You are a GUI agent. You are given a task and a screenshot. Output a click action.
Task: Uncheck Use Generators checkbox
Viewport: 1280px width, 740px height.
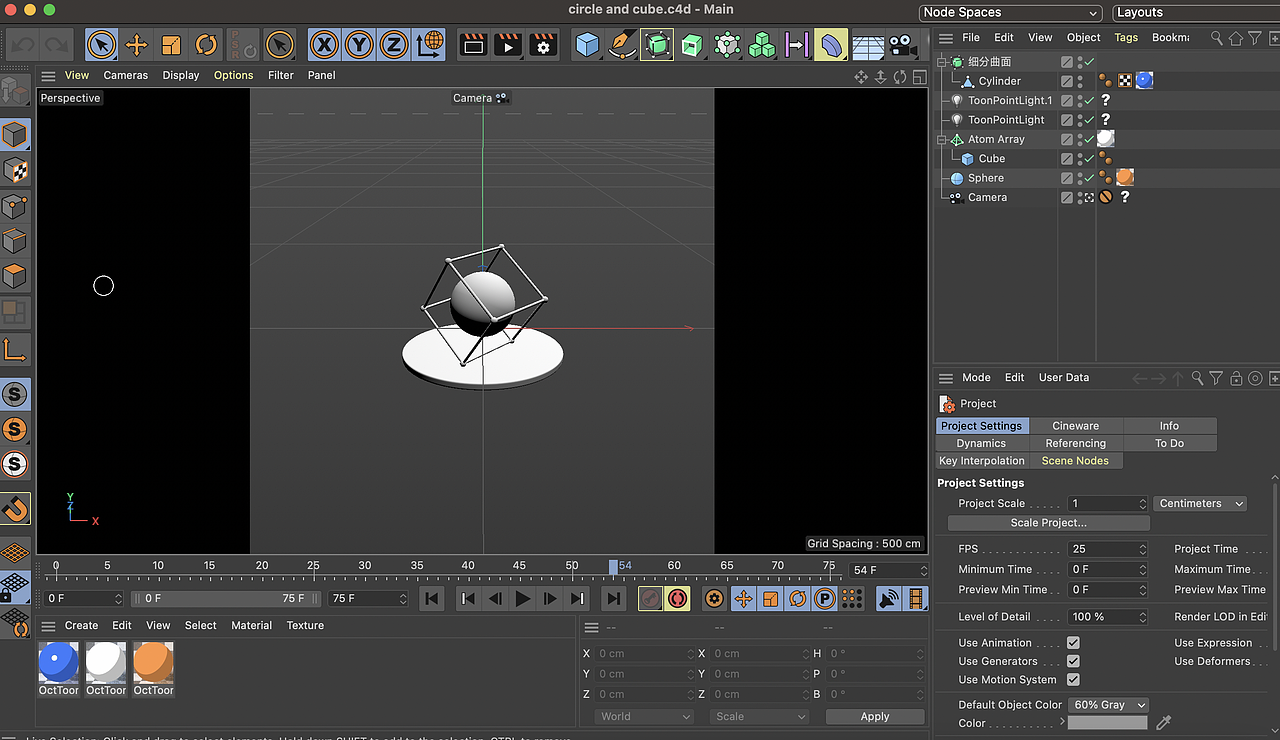1073,661
